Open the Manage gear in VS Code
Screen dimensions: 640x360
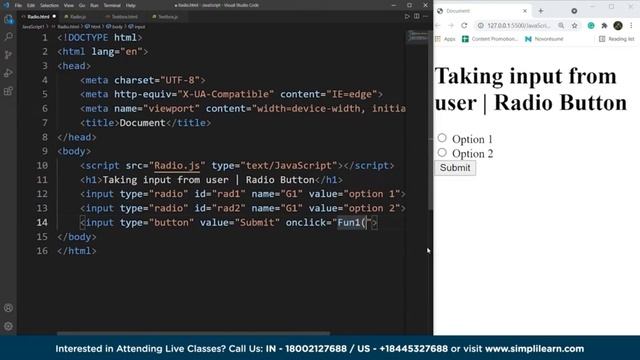(8, 326)
